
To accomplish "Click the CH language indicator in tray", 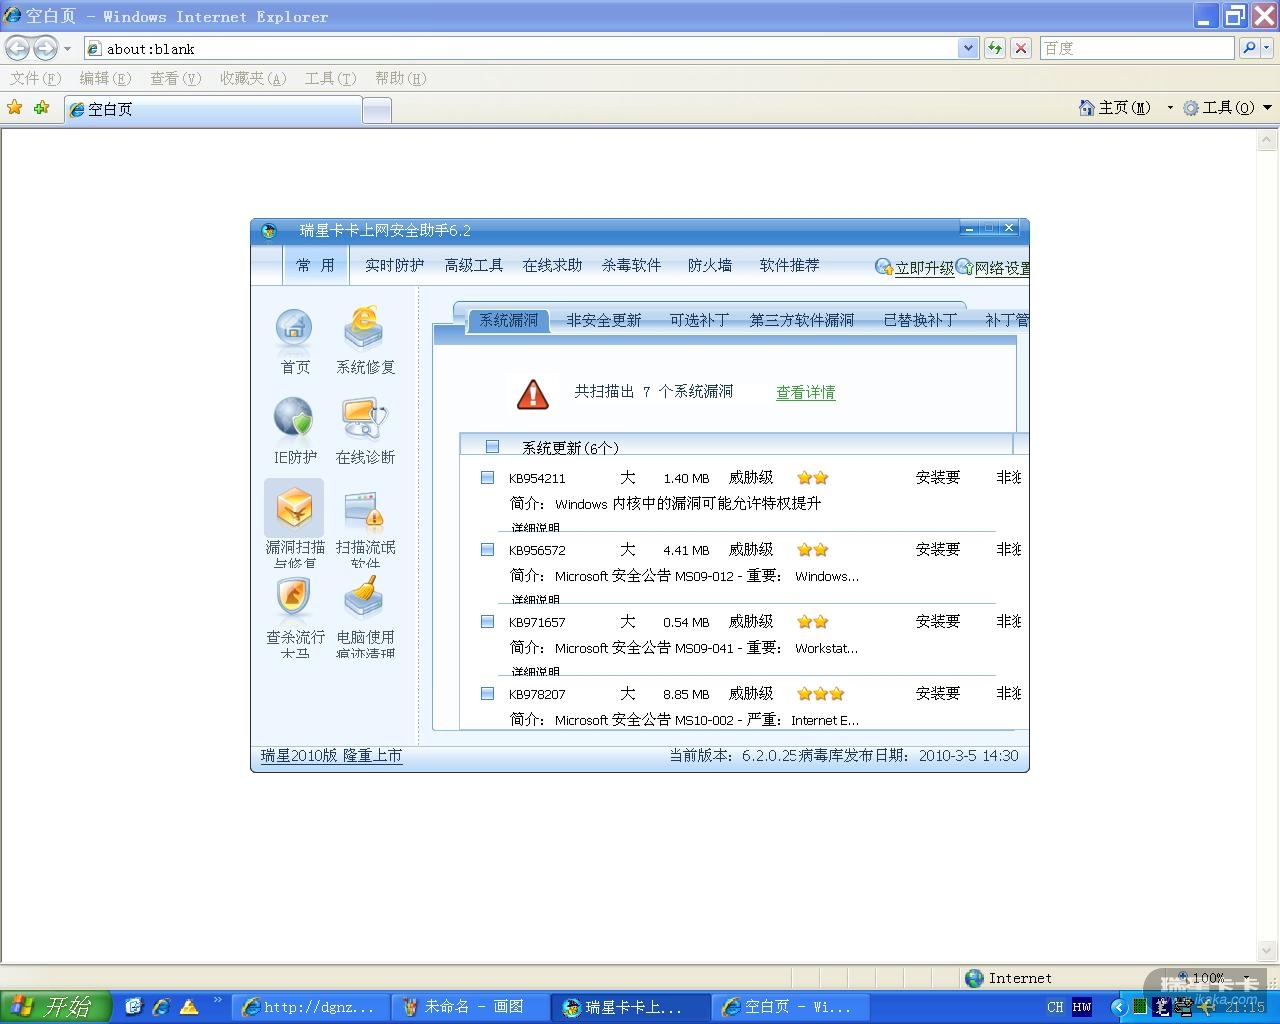I will [1056, 1007].
